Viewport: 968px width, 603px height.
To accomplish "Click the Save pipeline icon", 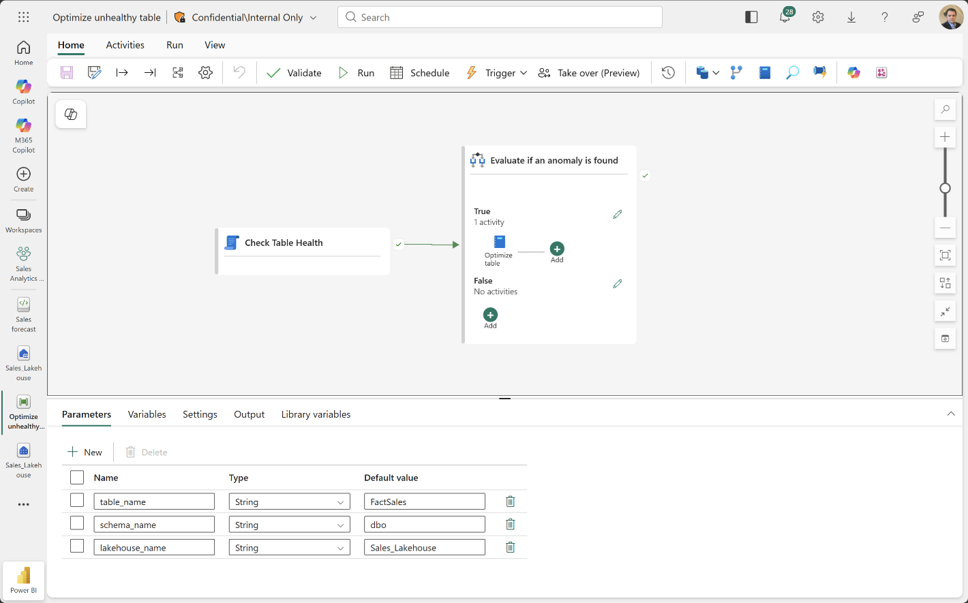I will 67,73.
